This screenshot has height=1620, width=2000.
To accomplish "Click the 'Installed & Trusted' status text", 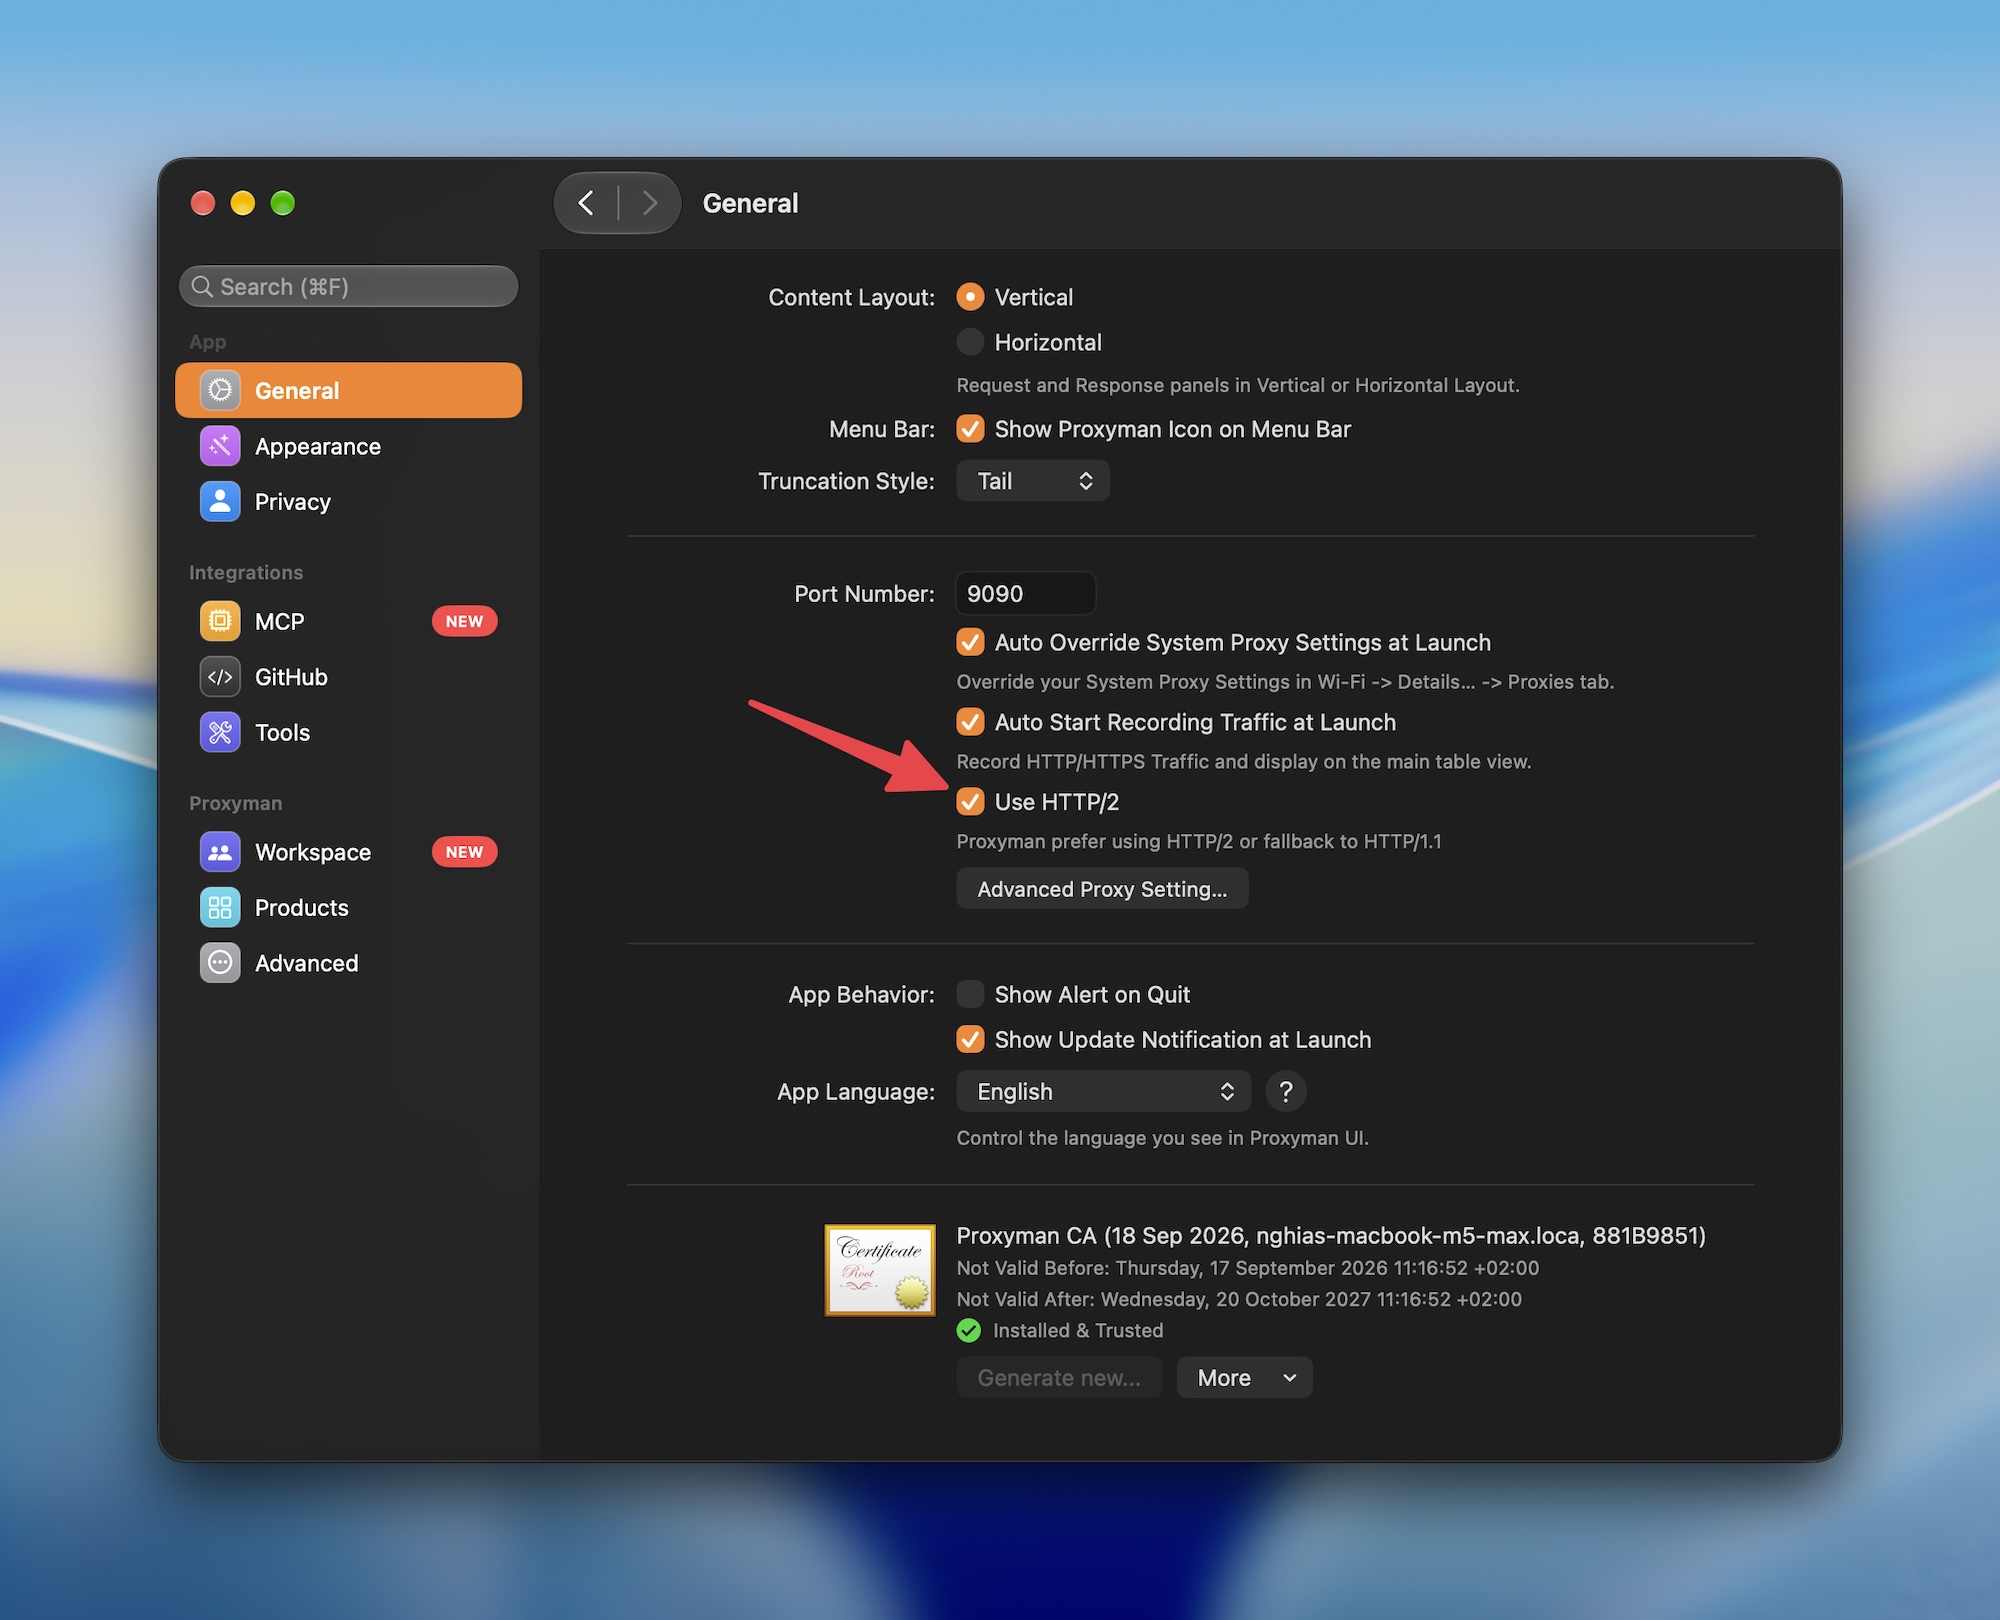I will pos(1078,1330).
